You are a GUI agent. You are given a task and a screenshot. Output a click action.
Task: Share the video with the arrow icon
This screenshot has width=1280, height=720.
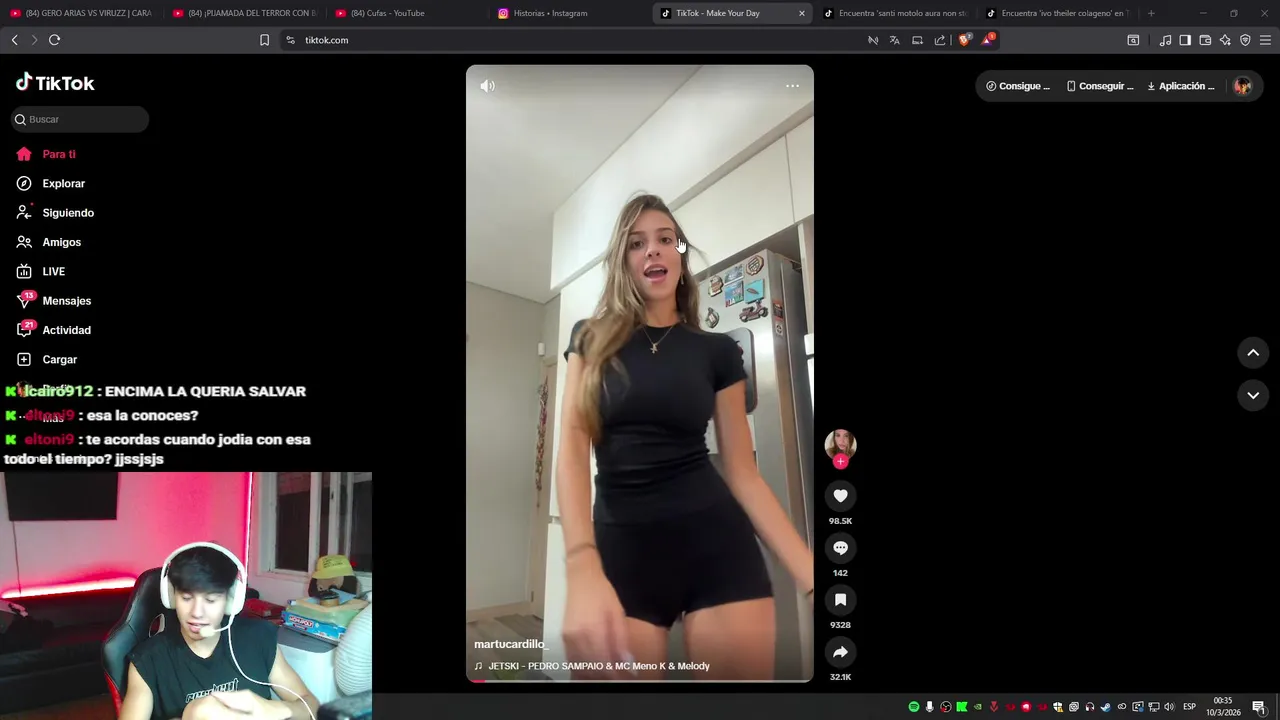840,652
